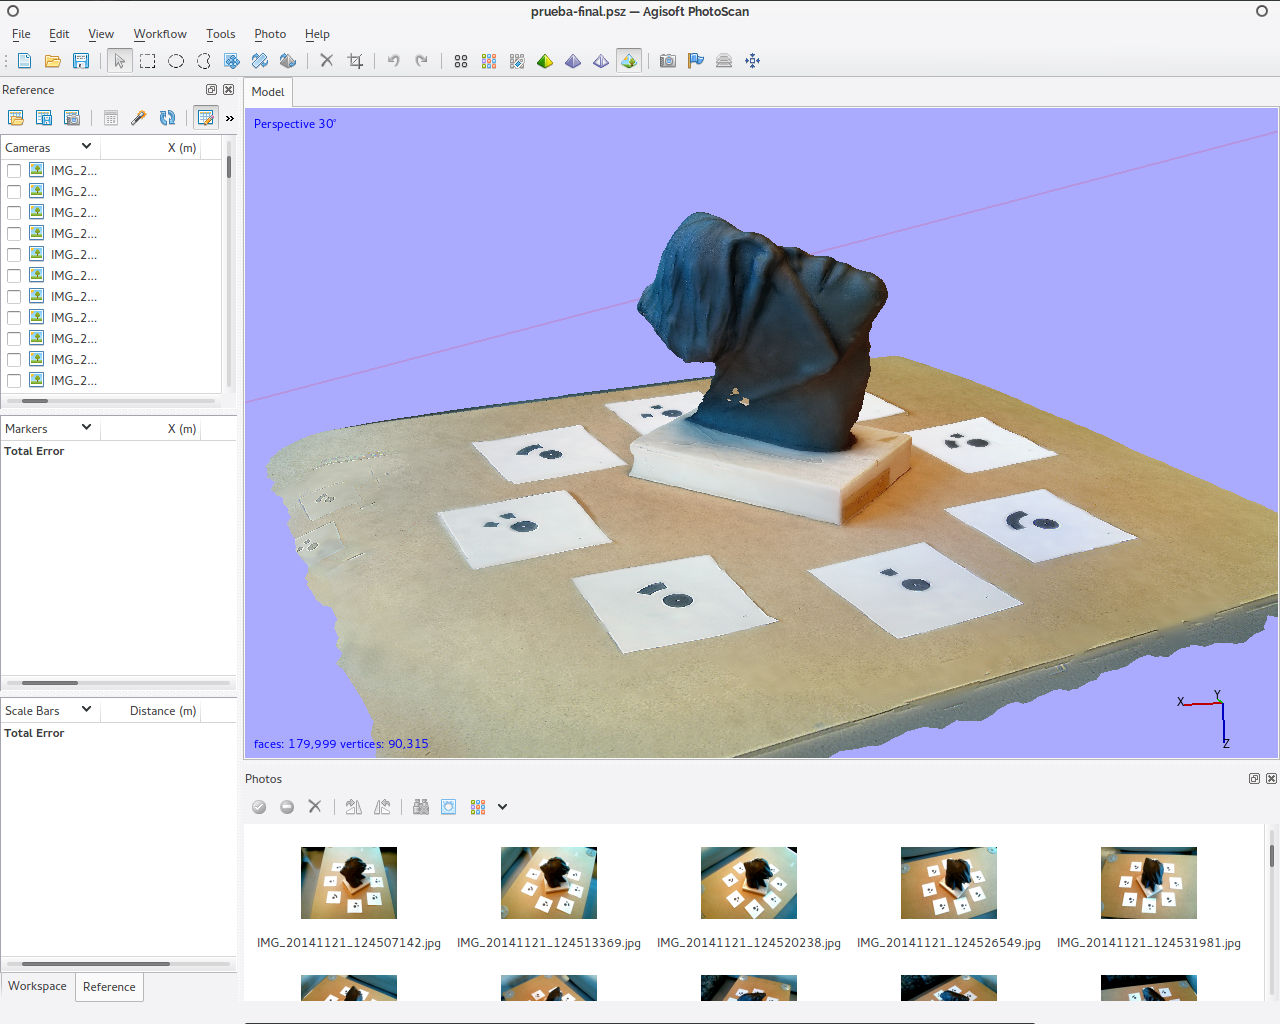Screen dimensions: 1280x1024
Task: Click the Reset View icon
Action: pos(752,61)
